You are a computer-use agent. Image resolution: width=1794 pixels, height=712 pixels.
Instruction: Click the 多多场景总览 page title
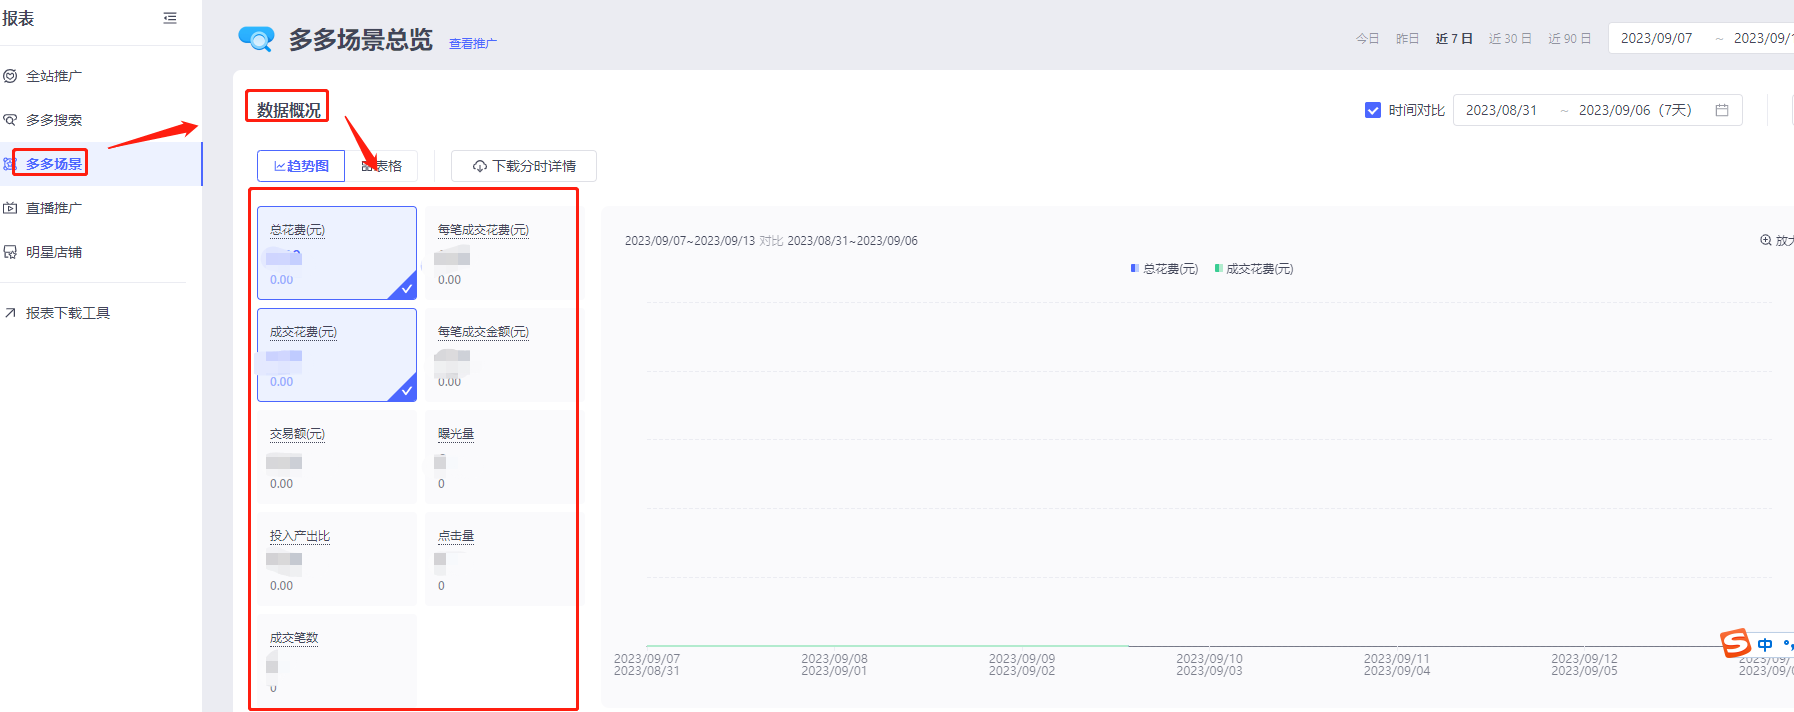point(360,39)
